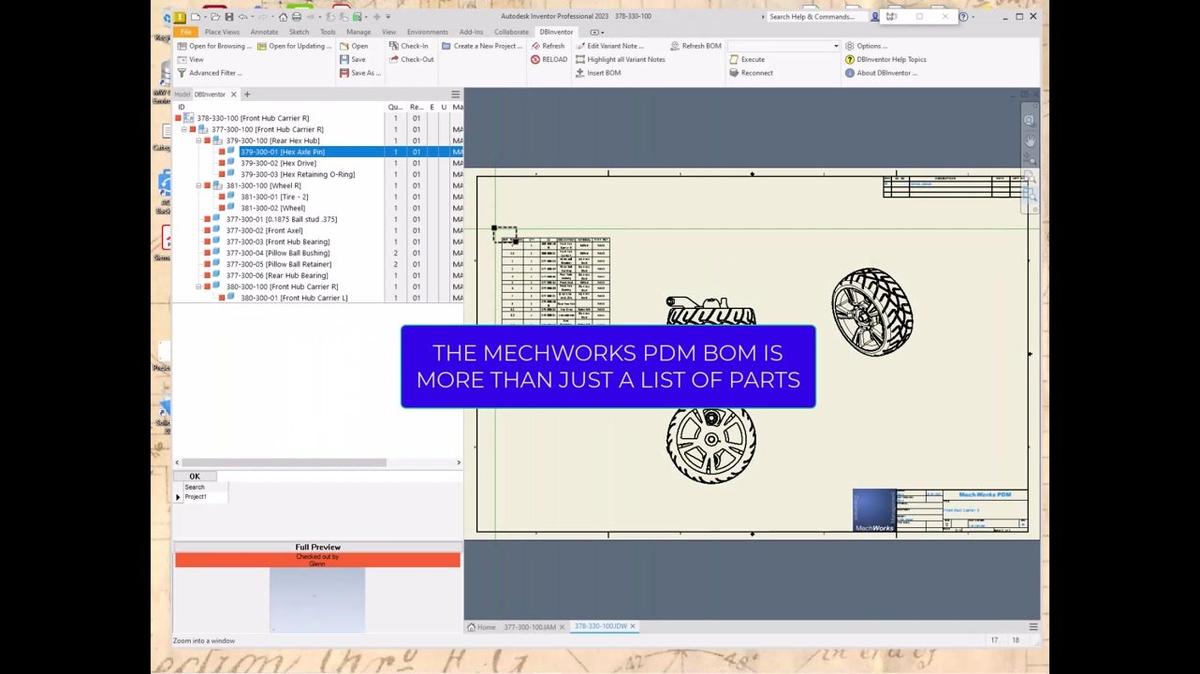Viewport: 1200px width, 674px height.
Task: Switch to the Sketch ribbon tab
Action: 299,32
